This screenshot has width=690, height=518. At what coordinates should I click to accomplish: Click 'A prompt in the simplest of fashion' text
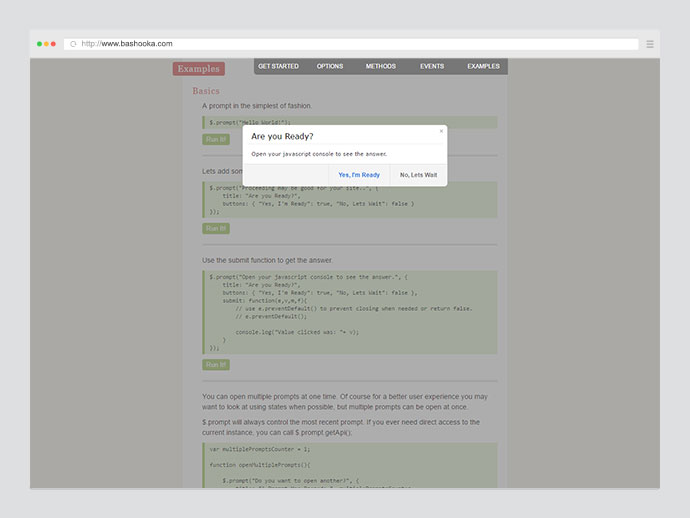(257, 106)
